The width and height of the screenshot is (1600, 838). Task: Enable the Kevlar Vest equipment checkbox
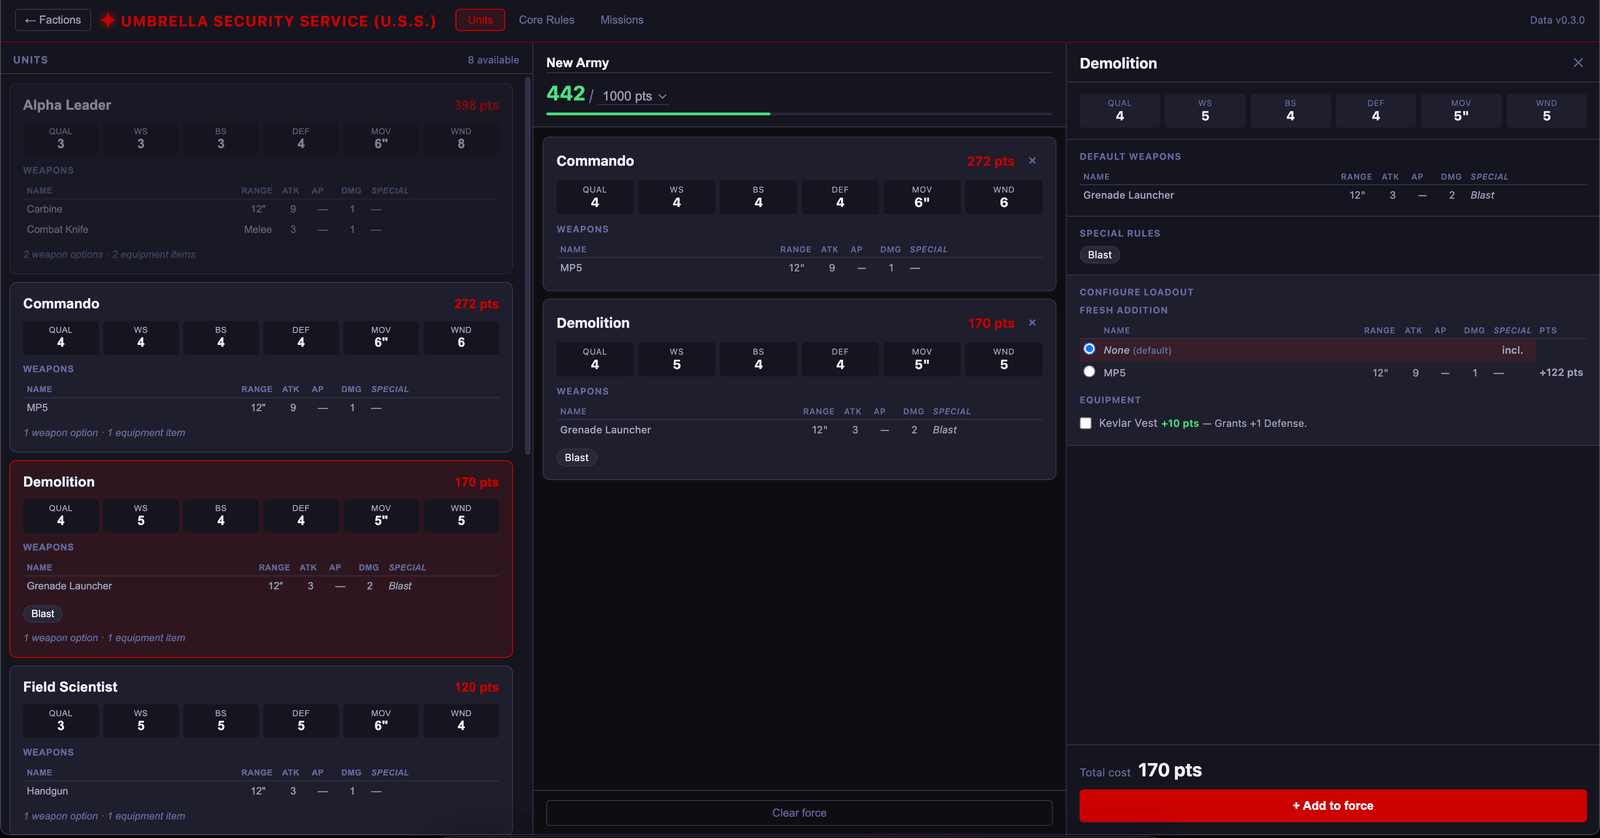click(x=1086, y=423)
